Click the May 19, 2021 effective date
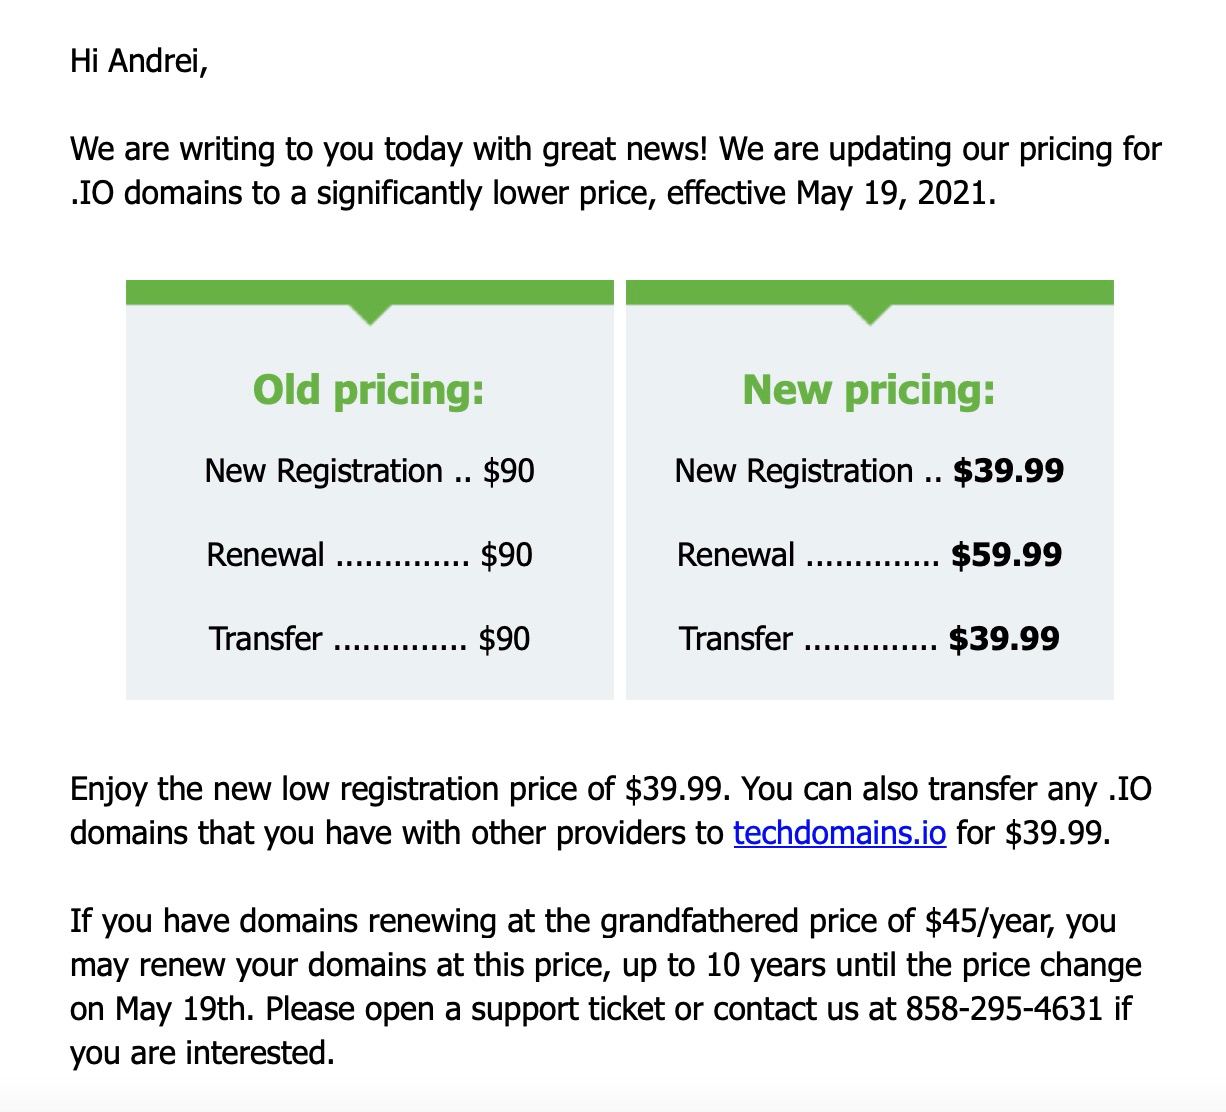The height and width of the screenshot is (1112, 1226). click(x=896, y=193)
